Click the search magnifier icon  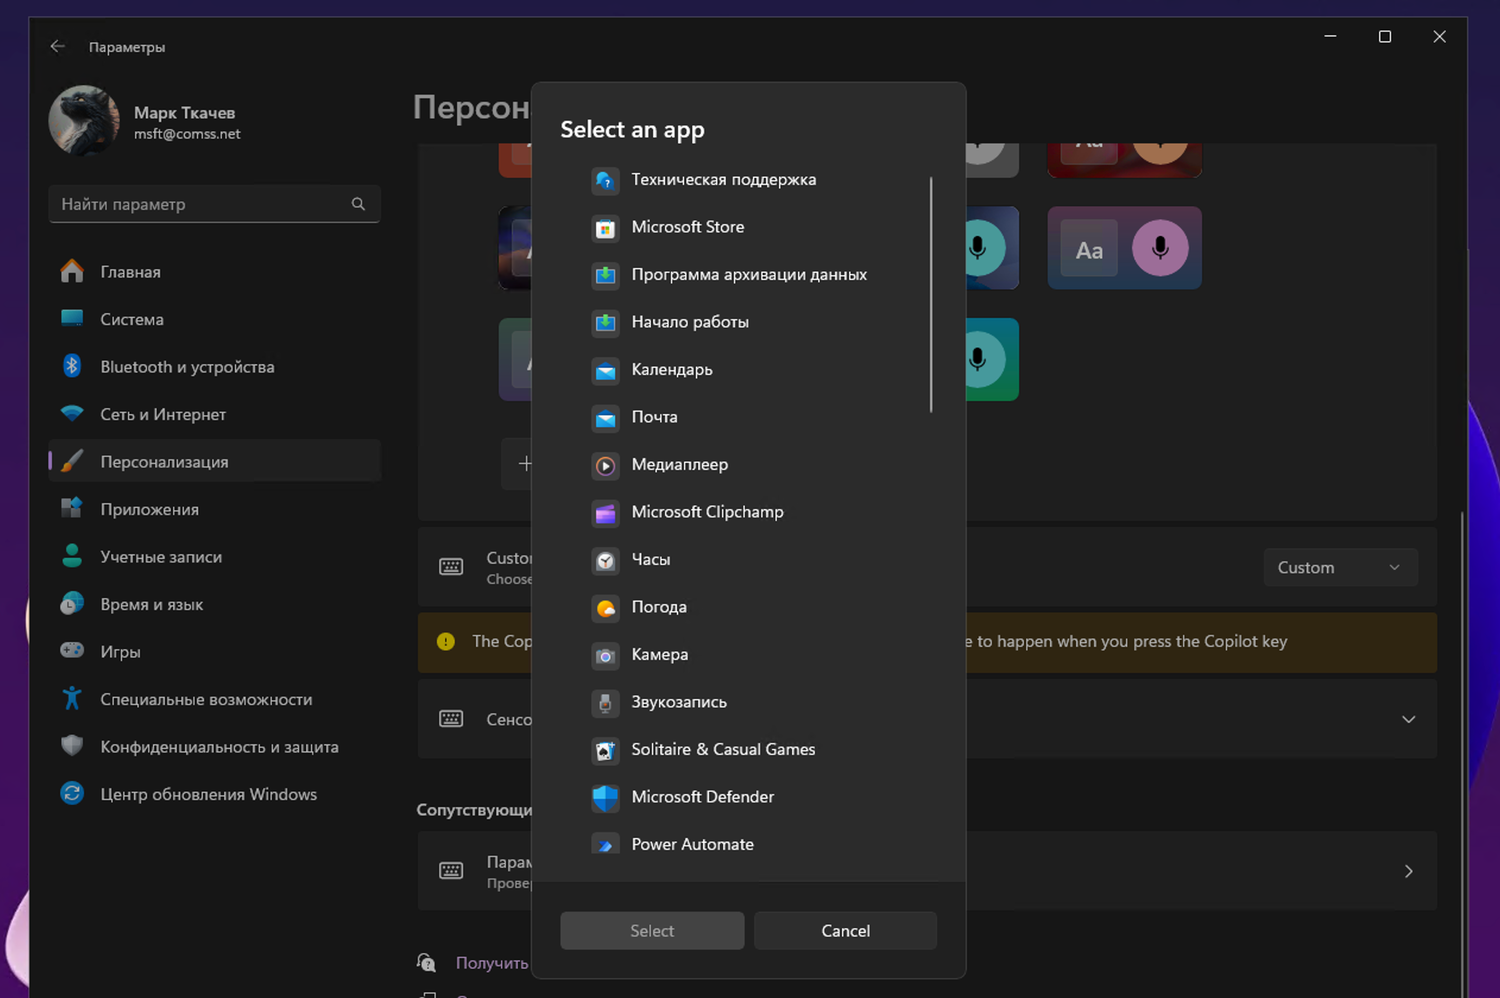358,204
